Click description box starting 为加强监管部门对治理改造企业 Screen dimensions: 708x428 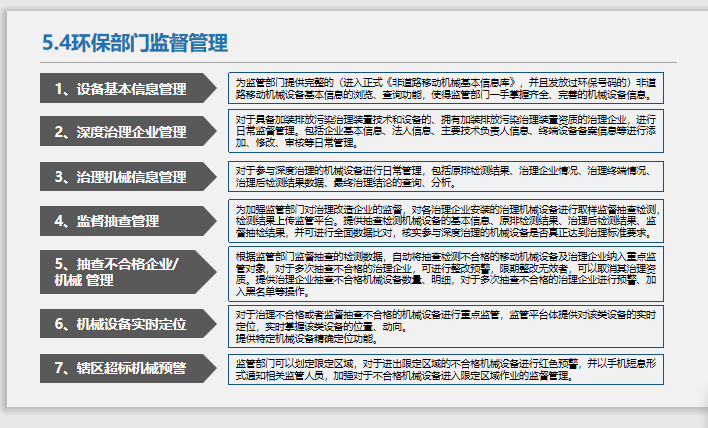coord(446,221)
